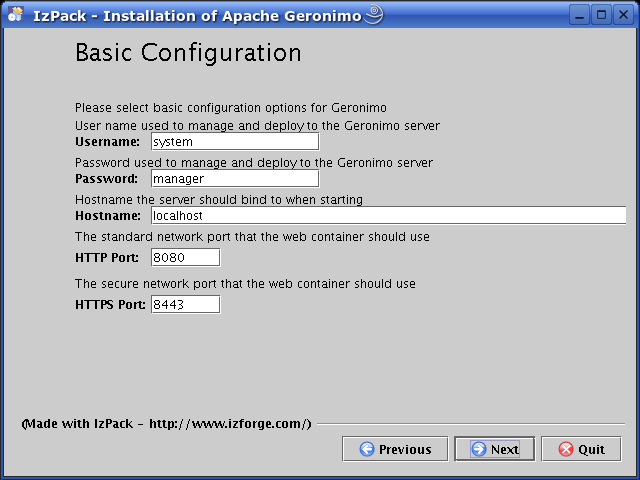Exit the installer via Quit label

[x=592, y=449]
